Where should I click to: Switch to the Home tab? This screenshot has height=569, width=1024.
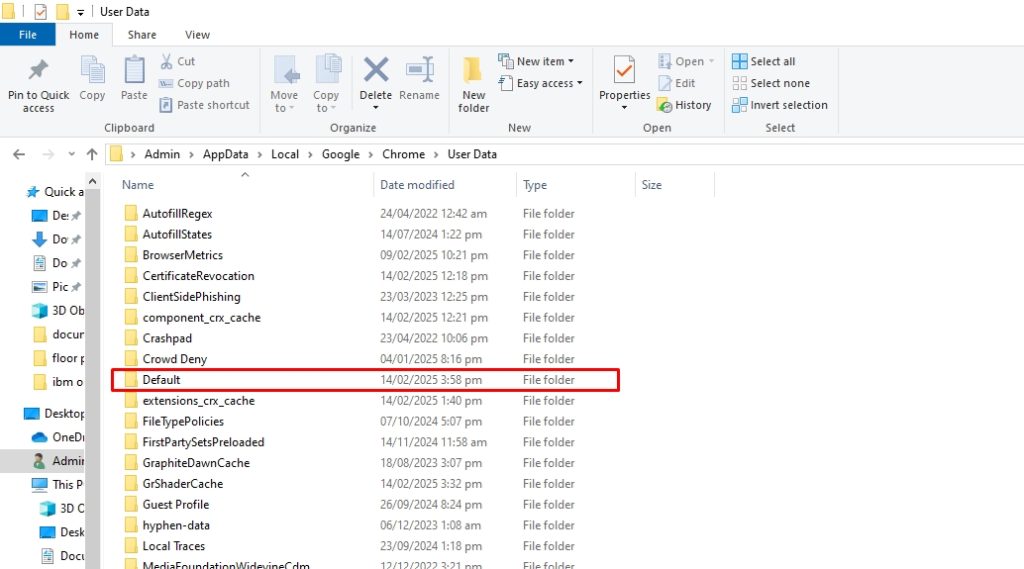coord(84,35)
